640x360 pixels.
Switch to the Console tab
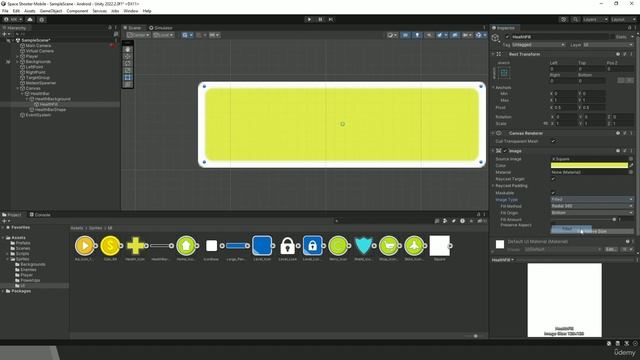pyautogui.click(x=40, y=214)
